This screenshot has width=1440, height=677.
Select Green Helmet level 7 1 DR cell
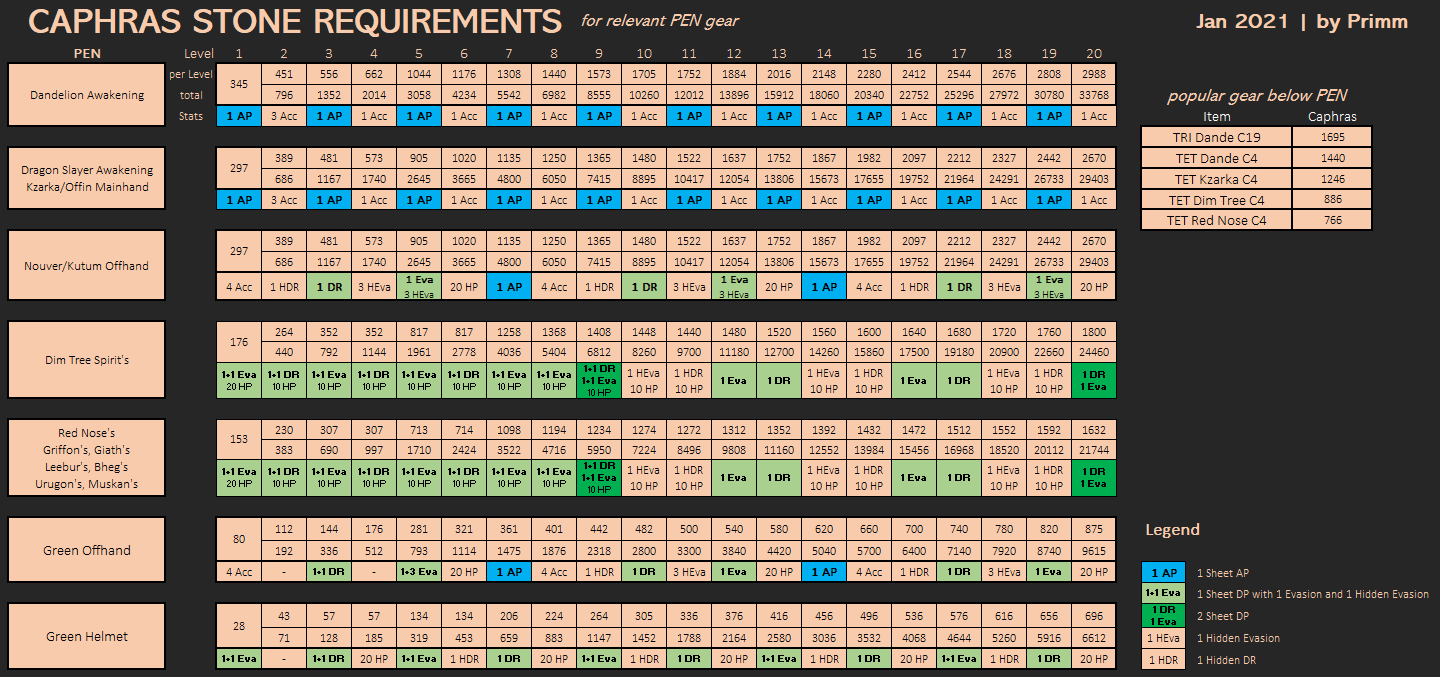[509, 658]
